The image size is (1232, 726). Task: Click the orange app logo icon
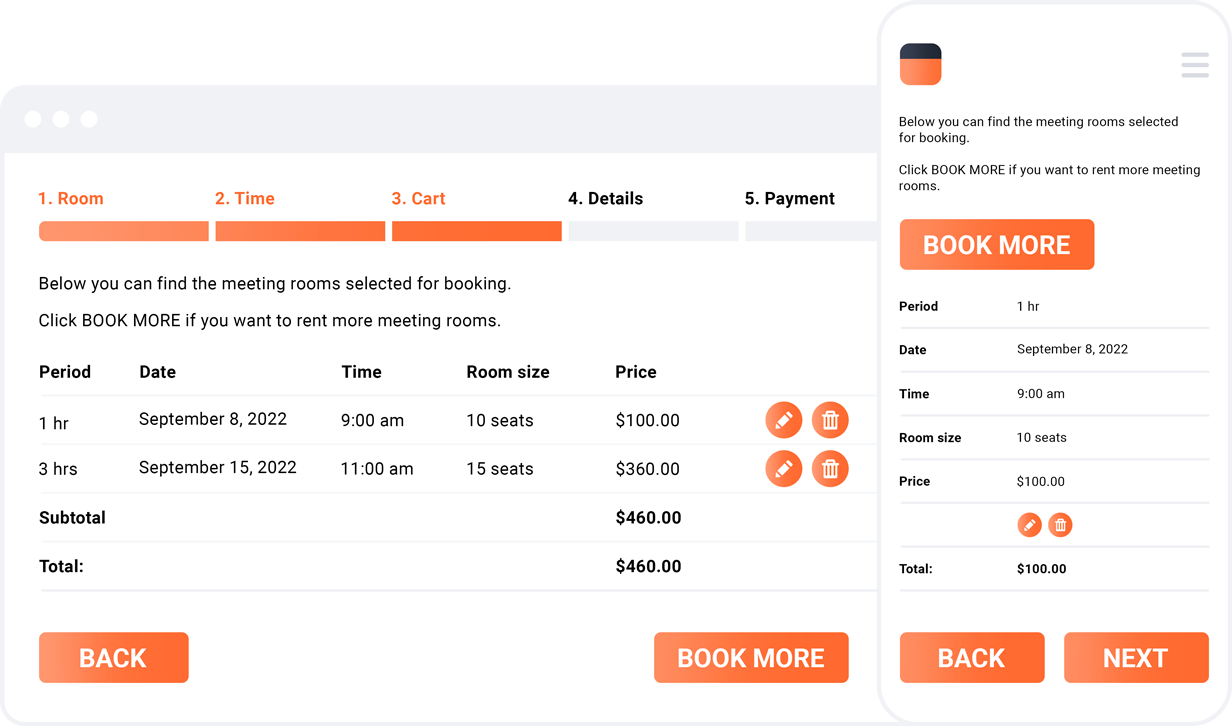click(920, 64)
